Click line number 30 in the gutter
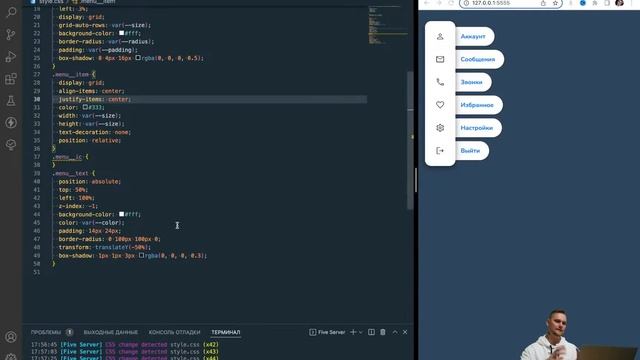The width and height of the screenshot is (640, 360). click(x=37, y=99)
